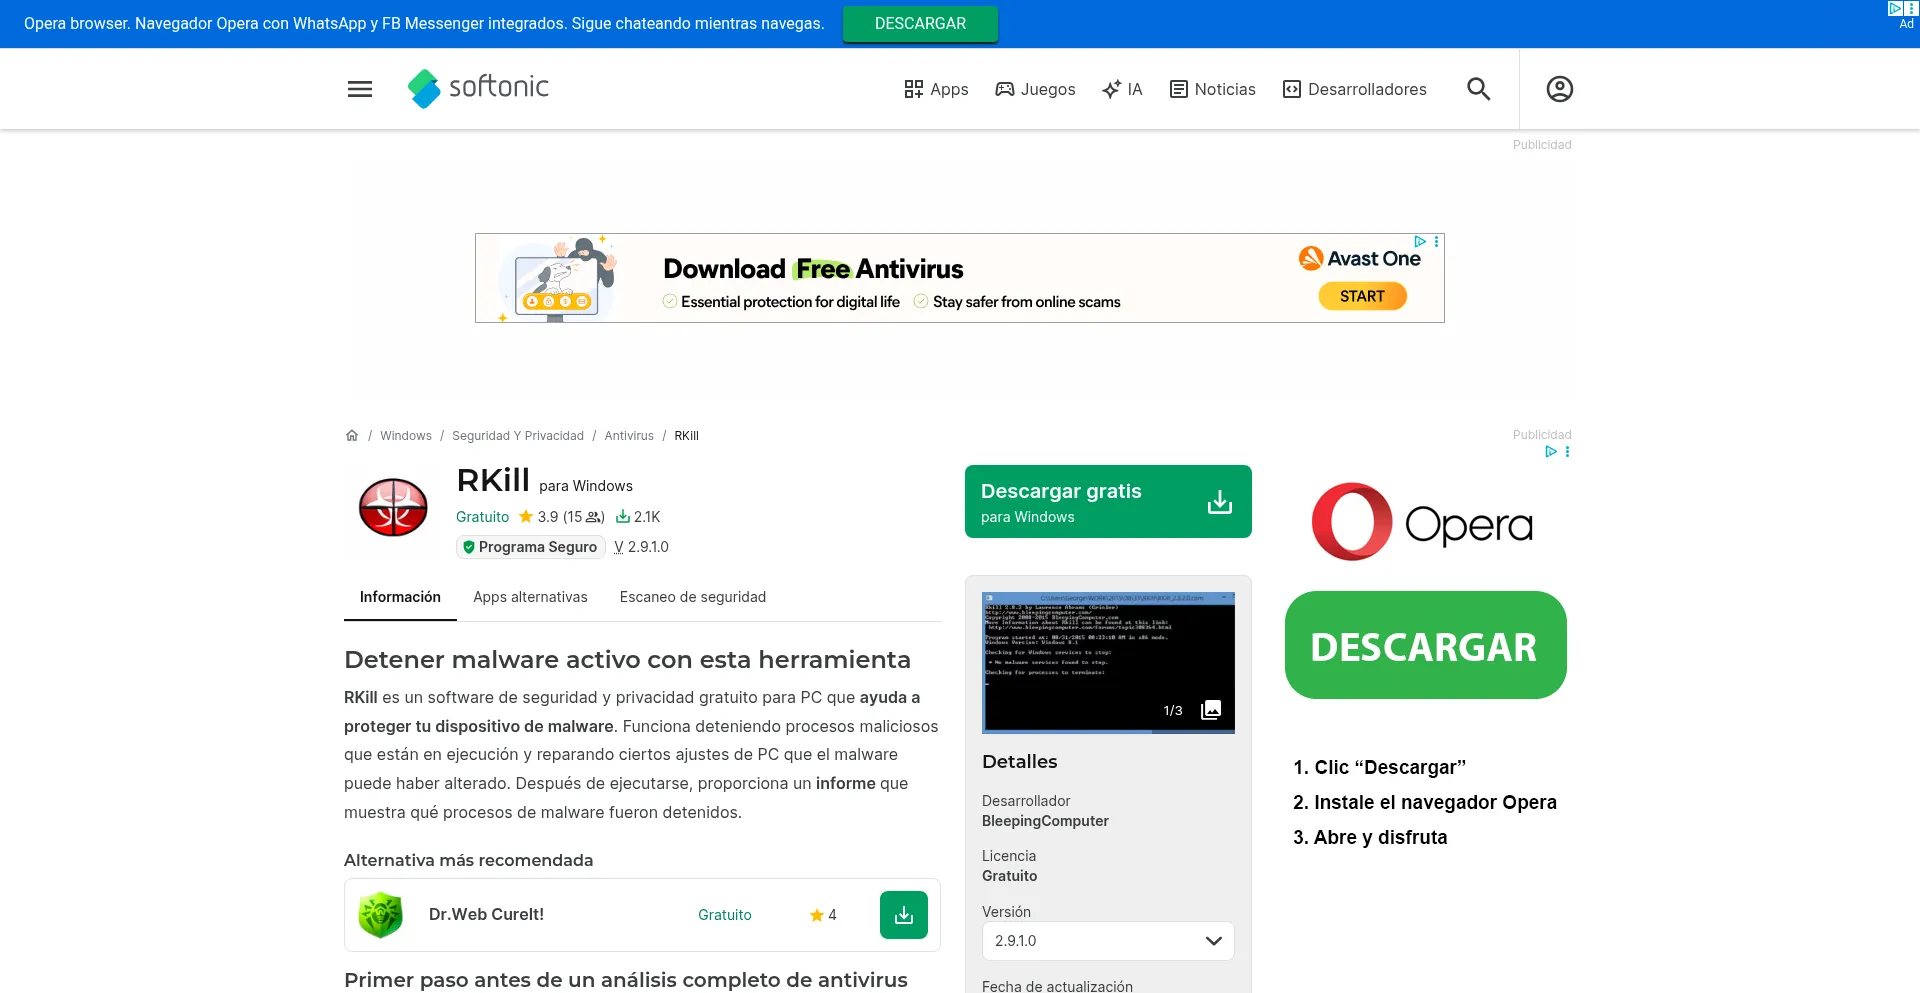Click the Opera logo in the sidebar ad

(x=1423, y=522)
